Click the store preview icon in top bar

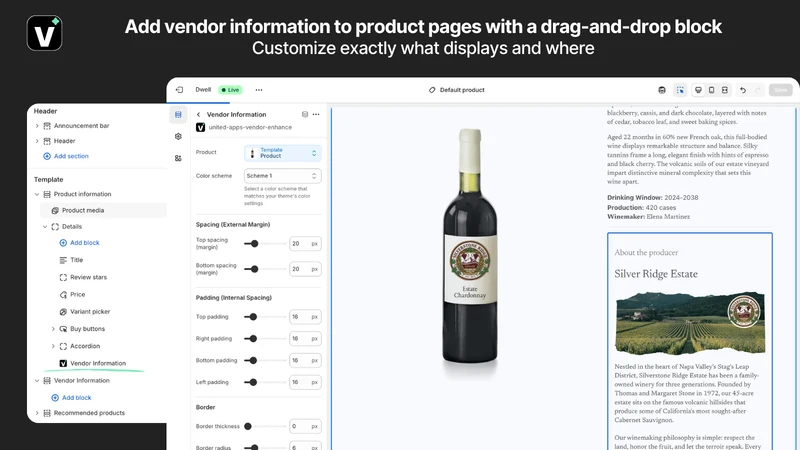click(662, 90)
